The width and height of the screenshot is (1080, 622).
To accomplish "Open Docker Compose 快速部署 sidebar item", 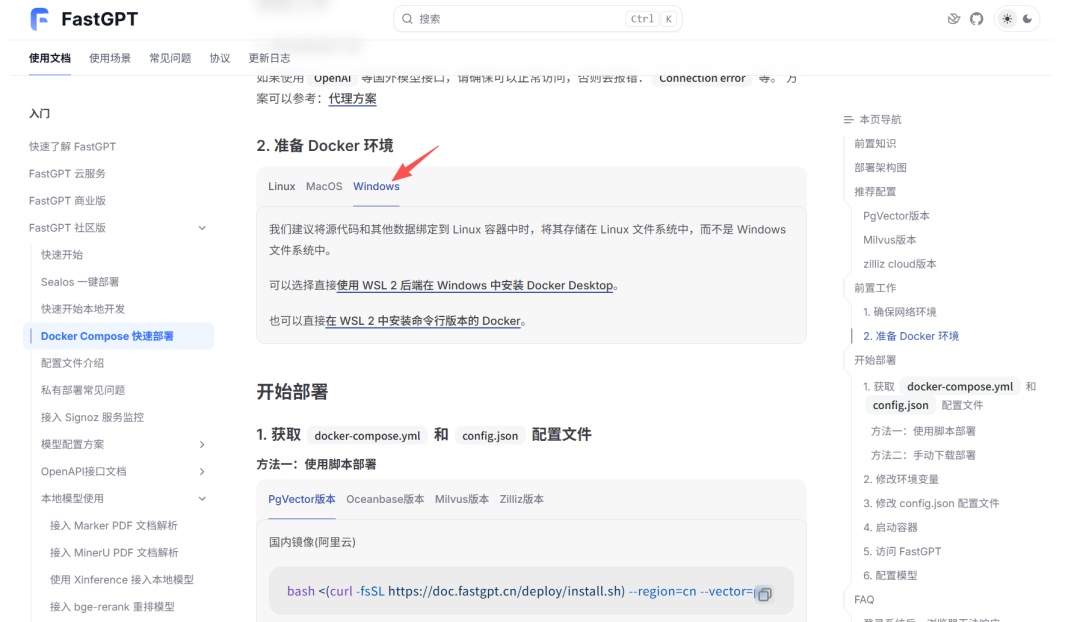I will click(x=119, y=336).
